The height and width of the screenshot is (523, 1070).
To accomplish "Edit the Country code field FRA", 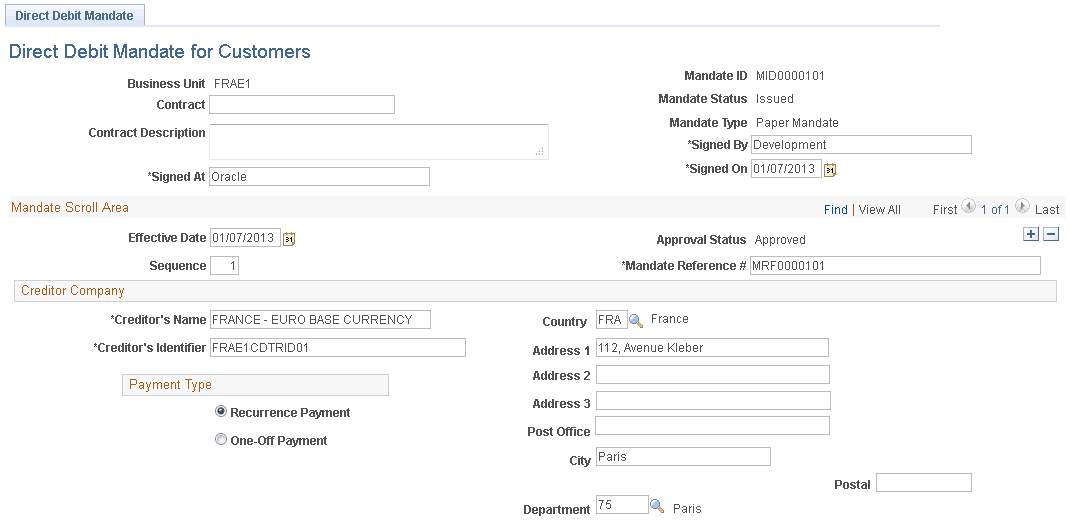I will pyautogui.click(x=611, y=320).
